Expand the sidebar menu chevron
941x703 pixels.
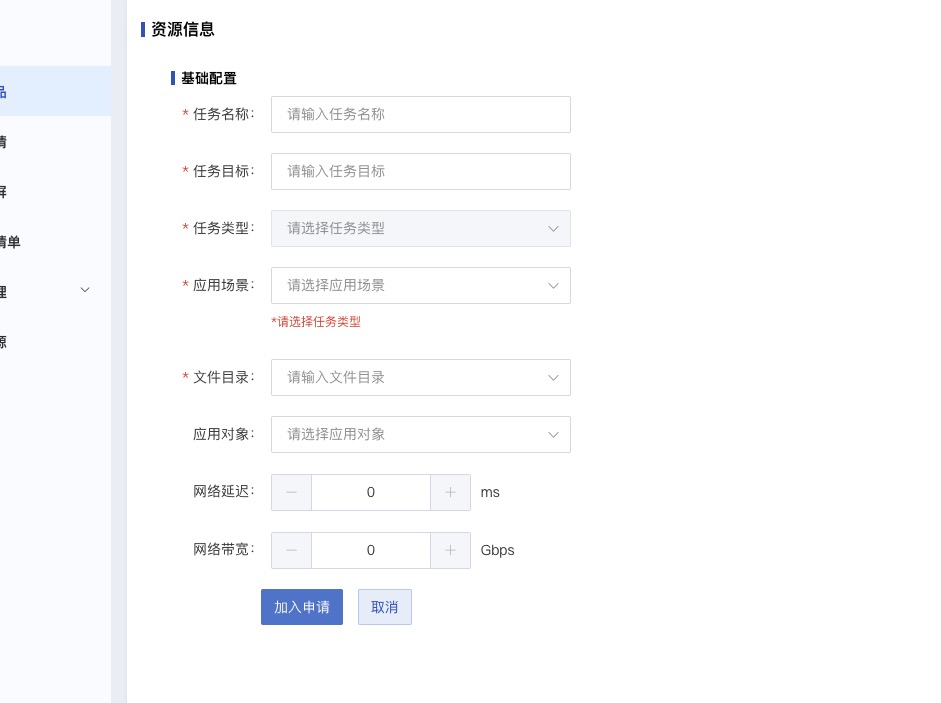tap(85, 290)
